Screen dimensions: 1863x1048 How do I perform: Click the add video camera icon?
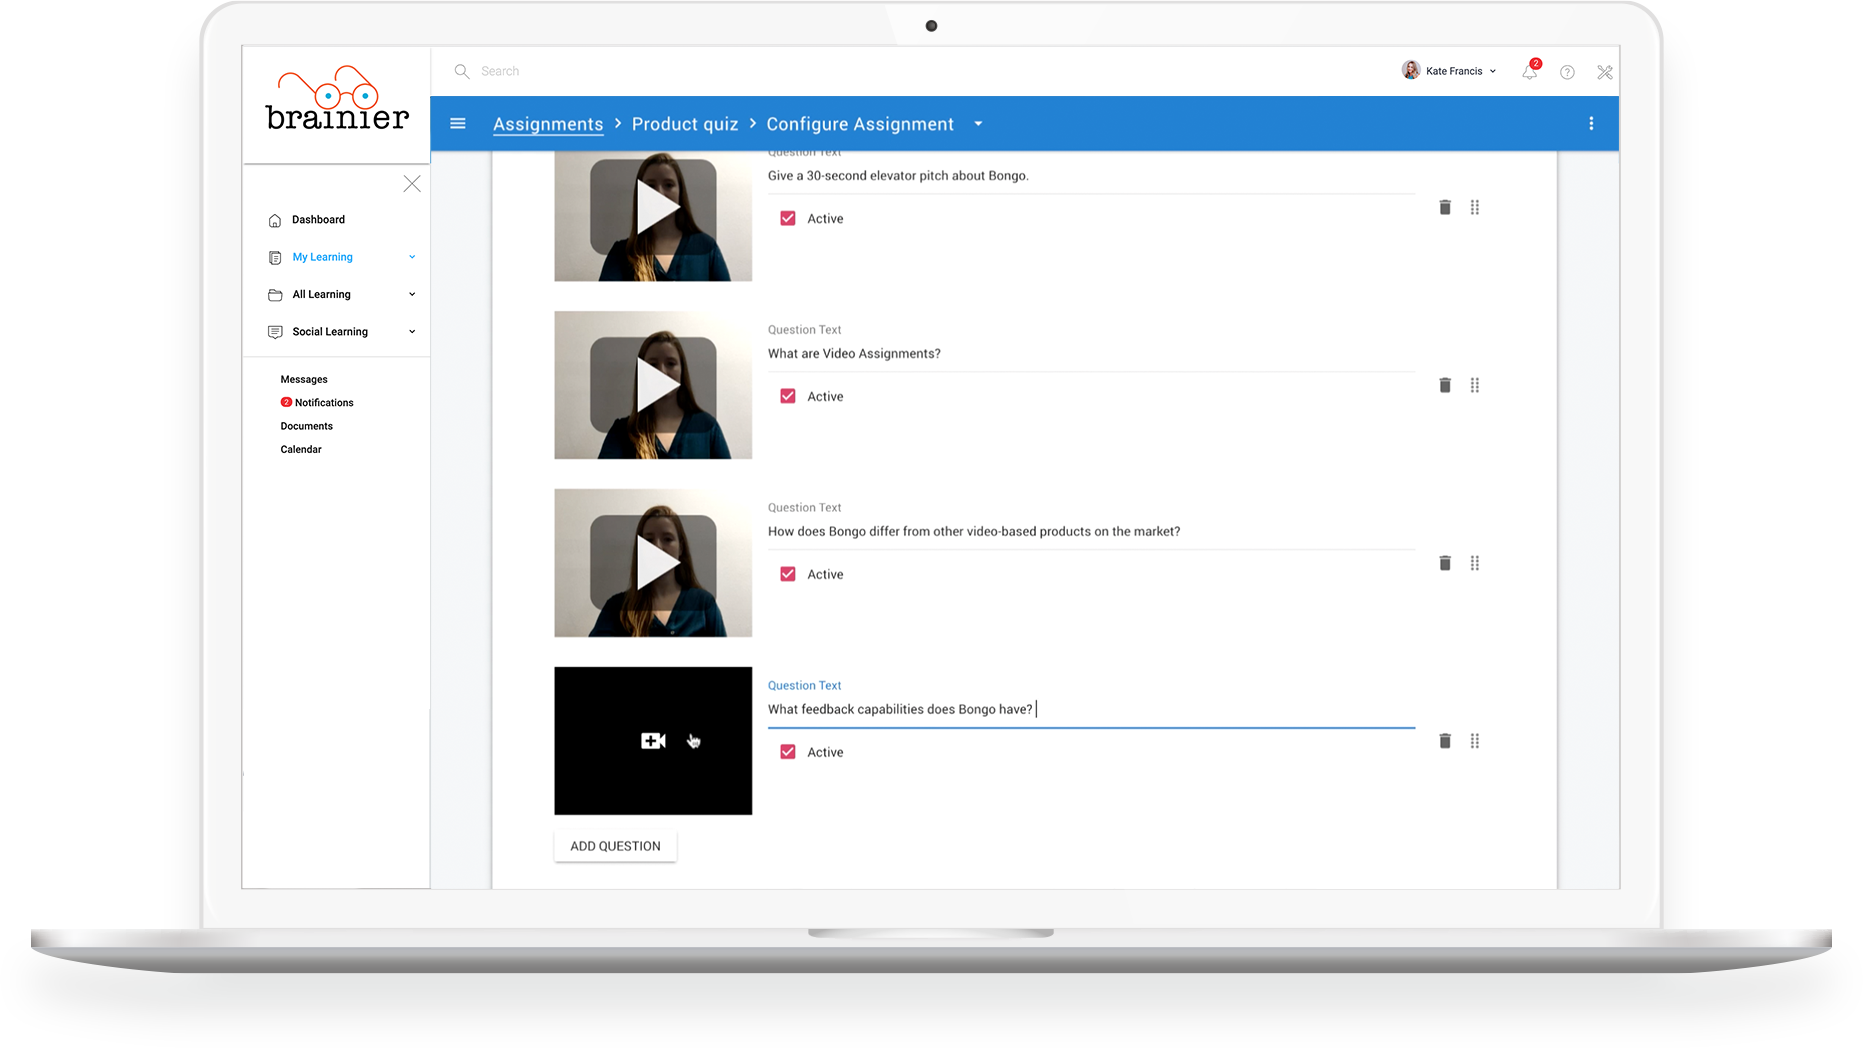click(653, 741)
